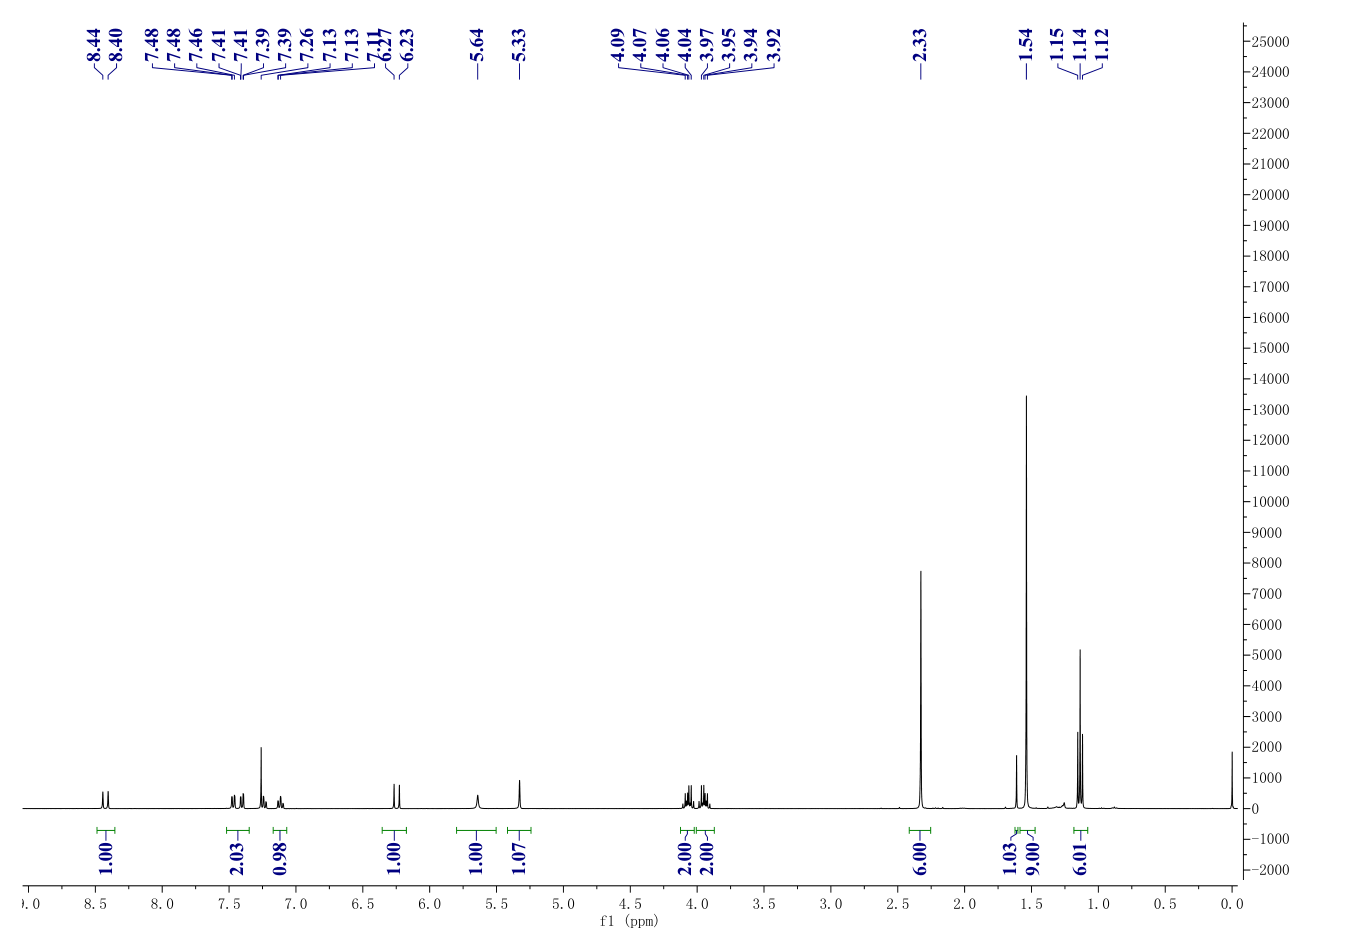Select the 0.0 x-axis tick label
Screen dimensions: 1348x952
click(x=1232, y=904)
